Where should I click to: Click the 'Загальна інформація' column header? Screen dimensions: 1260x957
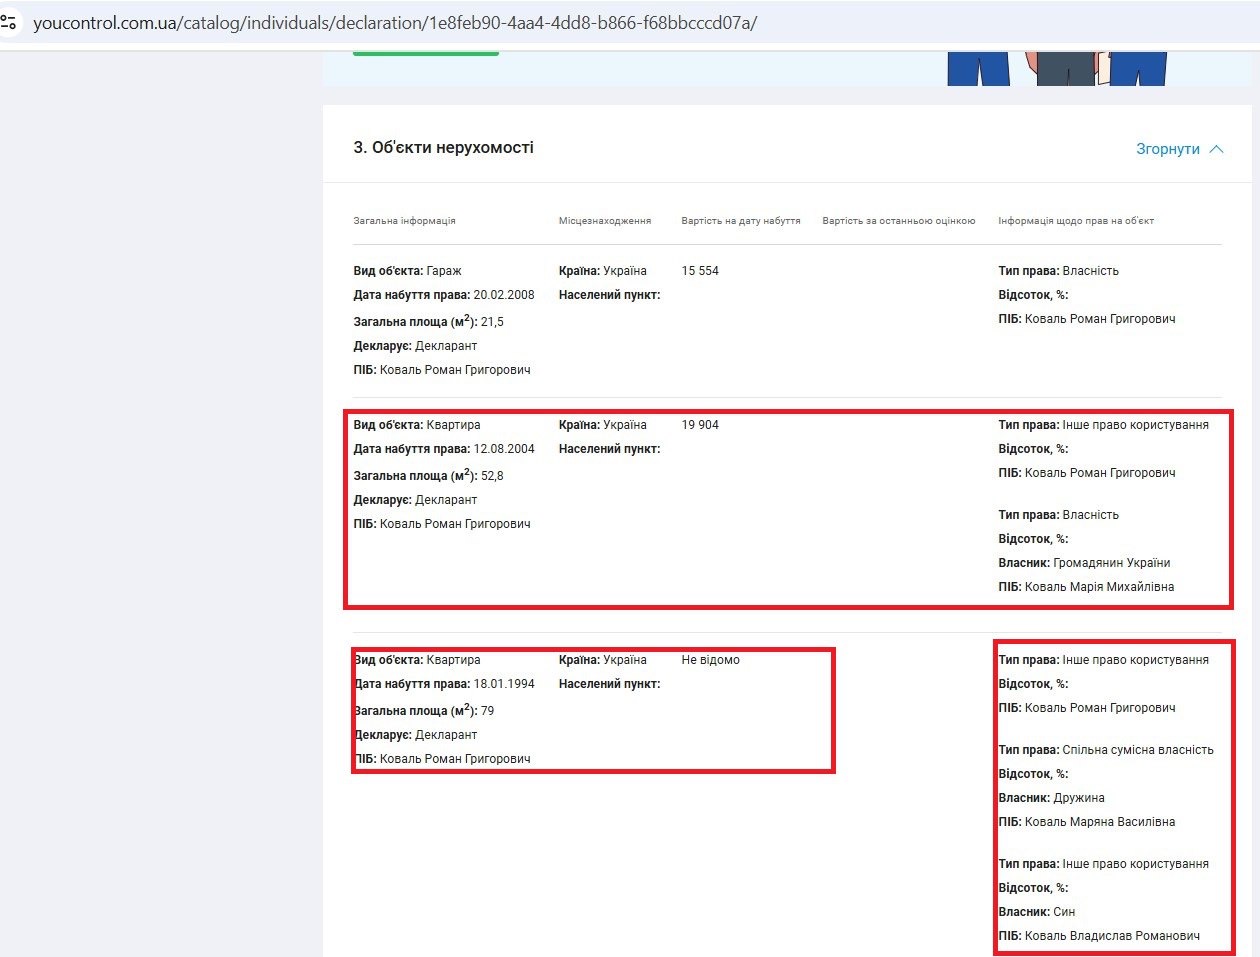click(404, 221)
